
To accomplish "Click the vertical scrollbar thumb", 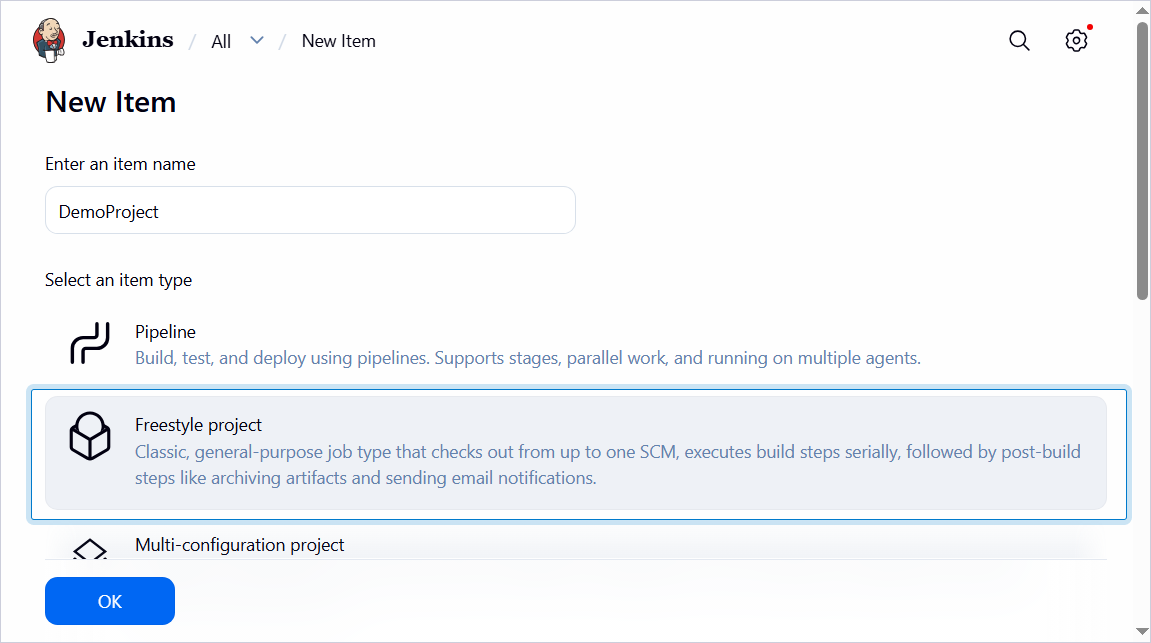I will pos(1142,160).
